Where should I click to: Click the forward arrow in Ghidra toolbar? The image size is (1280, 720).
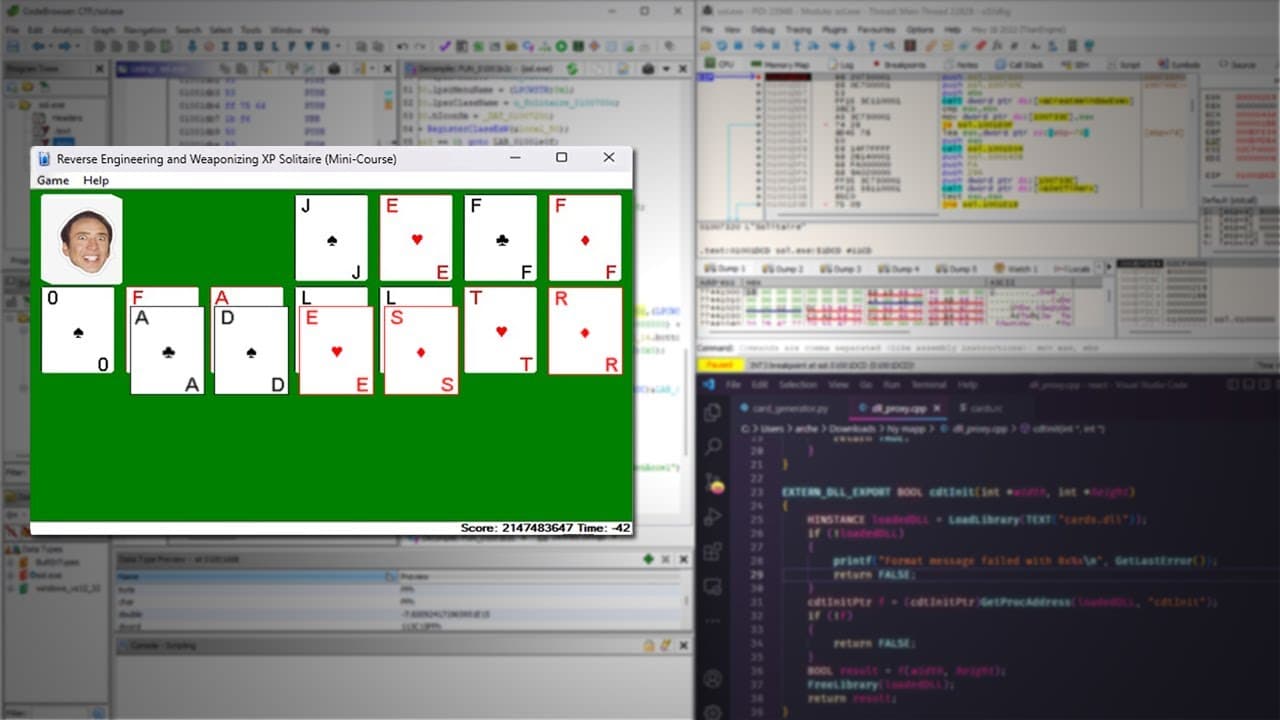66,46
